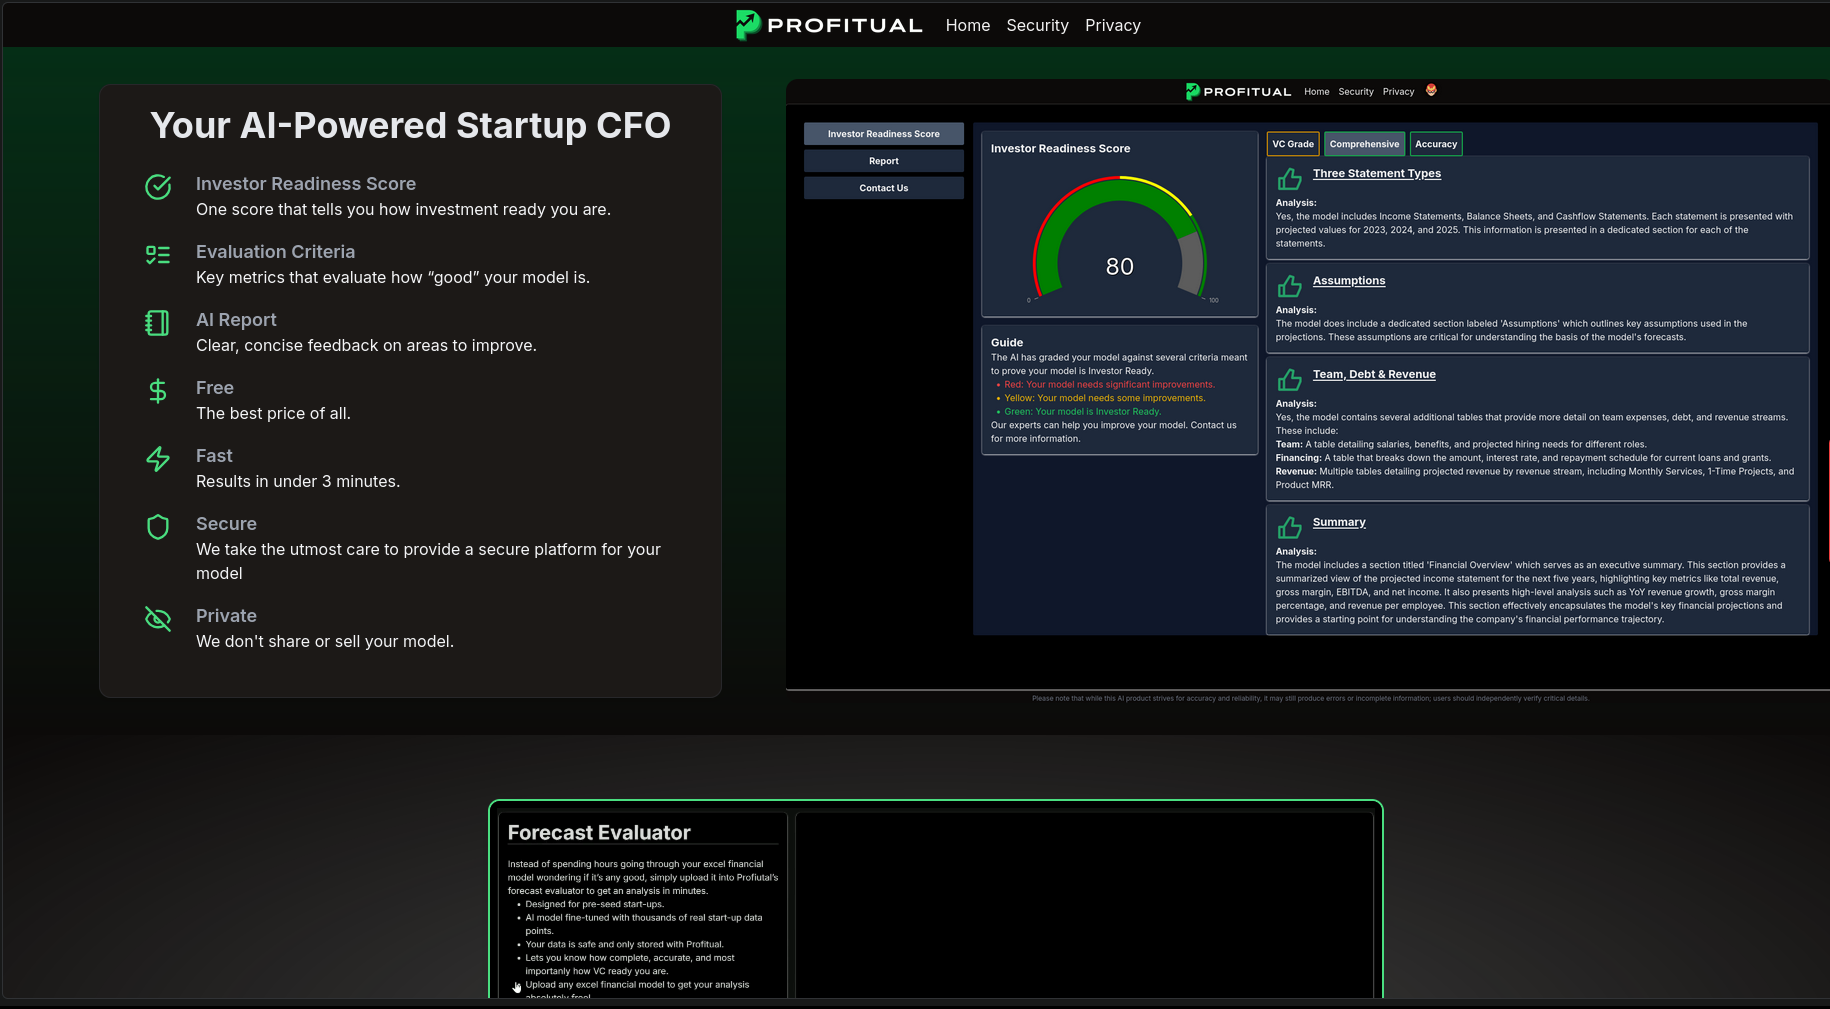Select Contact Us sidebar button in preview
This screenshot has width=1830, height=1009.
click(883, 188)
